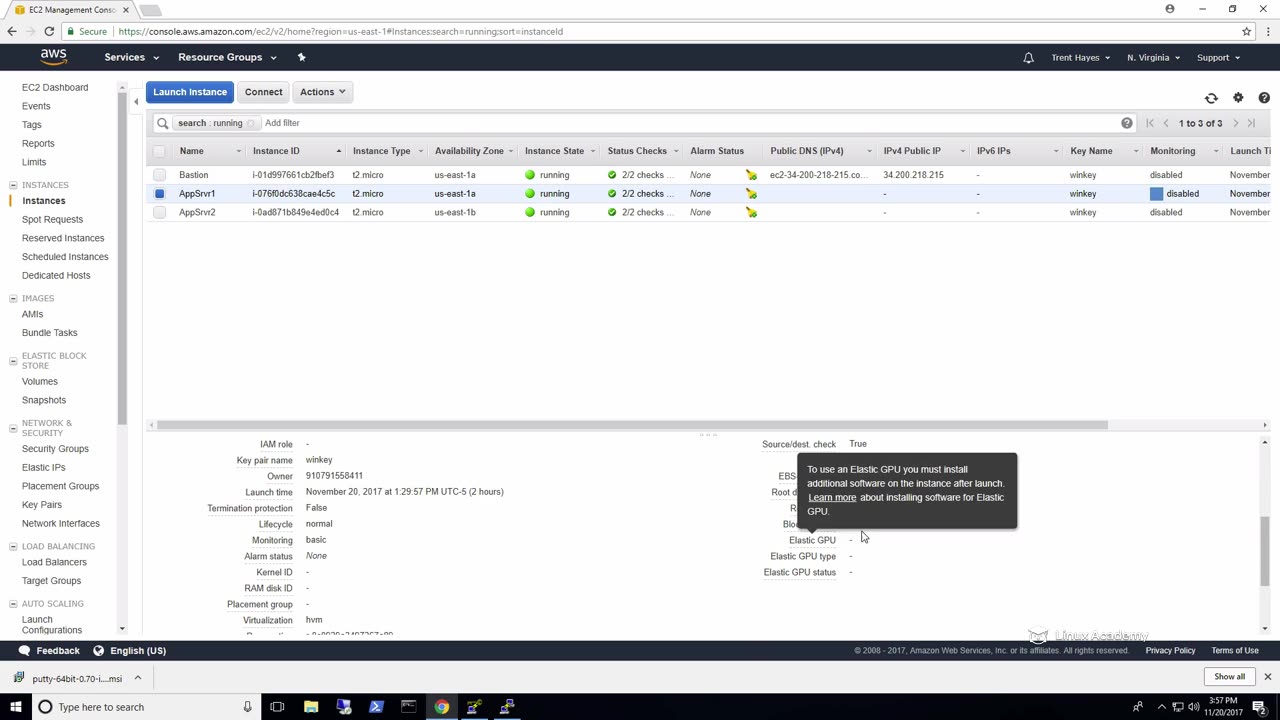Viewport: 1280px width, 720px height.
Task: Click the instance table horizontal scrollbar
Action: click(x=632, y=425)
